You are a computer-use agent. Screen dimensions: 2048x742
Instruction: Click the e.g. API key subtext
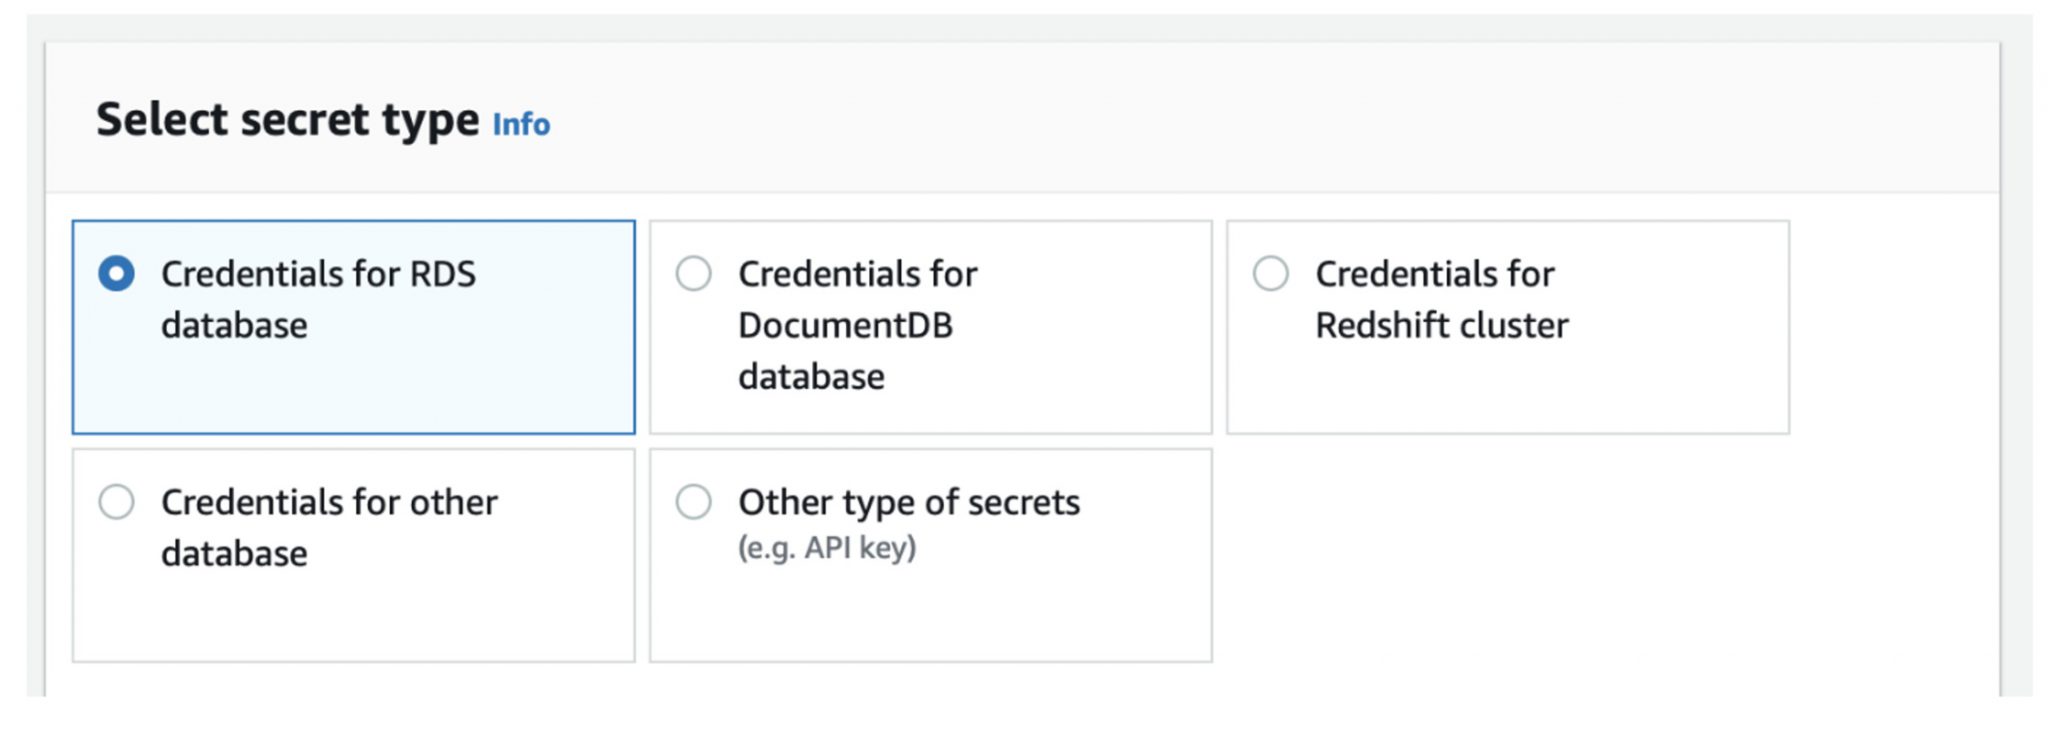pos(829,546)
